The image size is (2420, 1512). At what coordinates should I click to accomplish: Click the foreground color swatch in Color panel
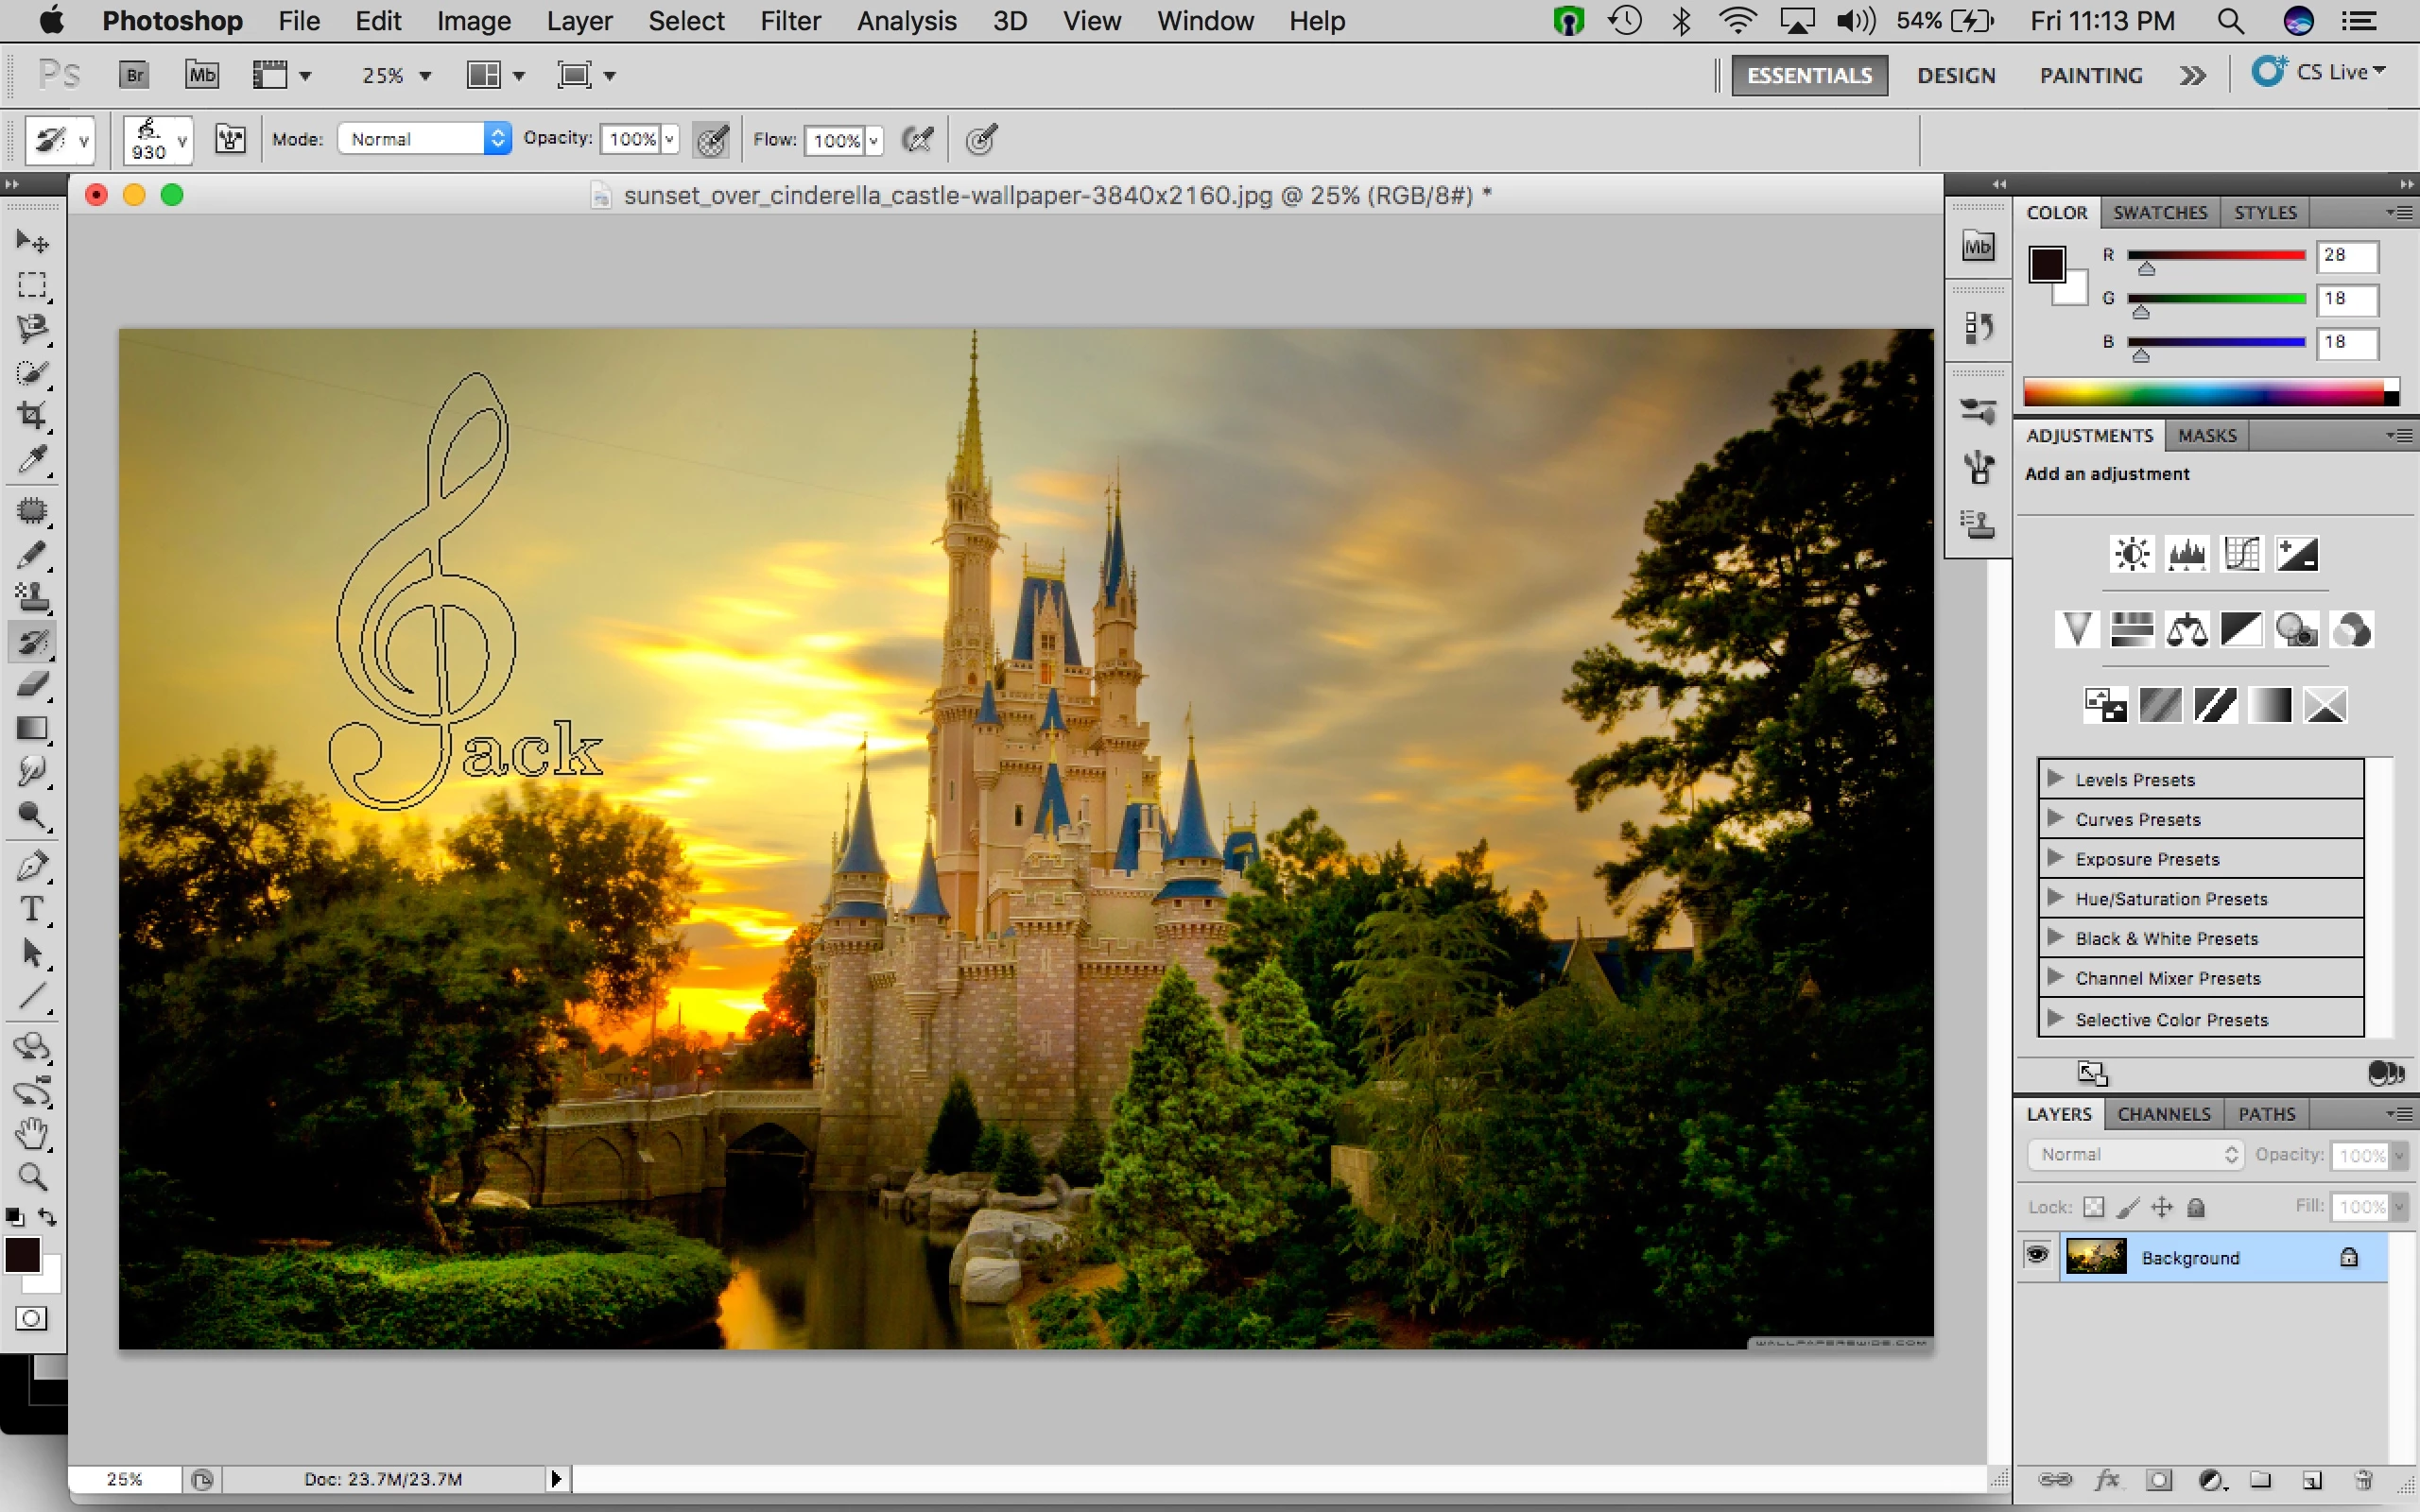pos(2046,265)
